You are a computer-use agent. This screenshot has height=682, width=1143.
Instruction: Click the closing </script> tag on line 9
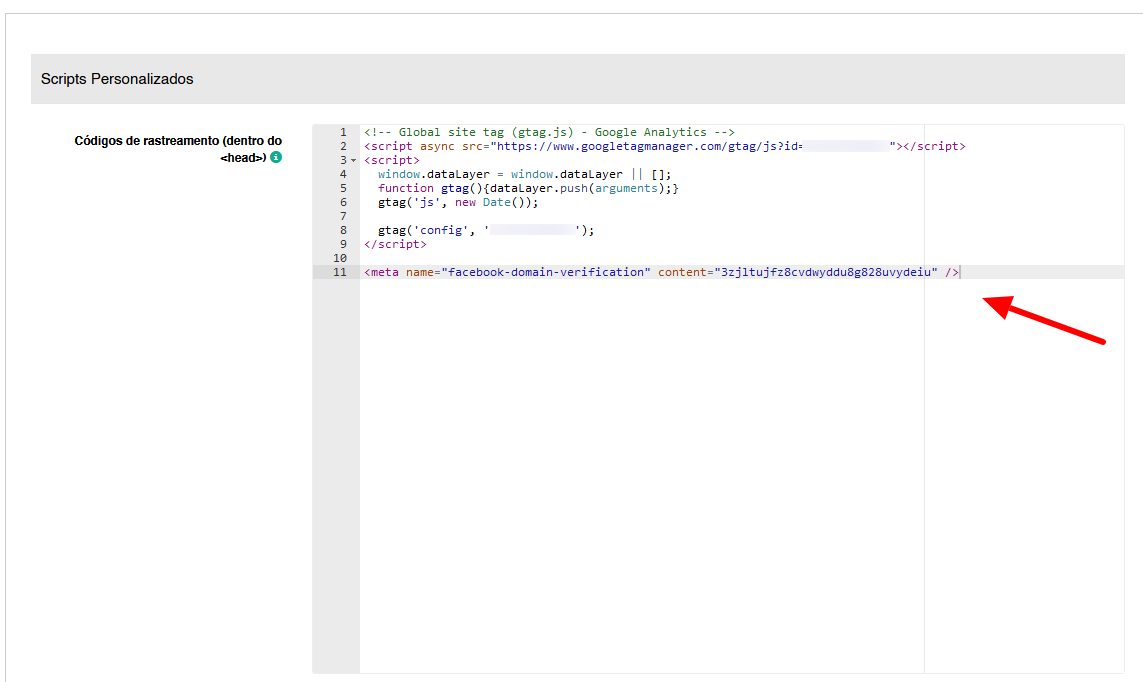click(x=395, y=244)
